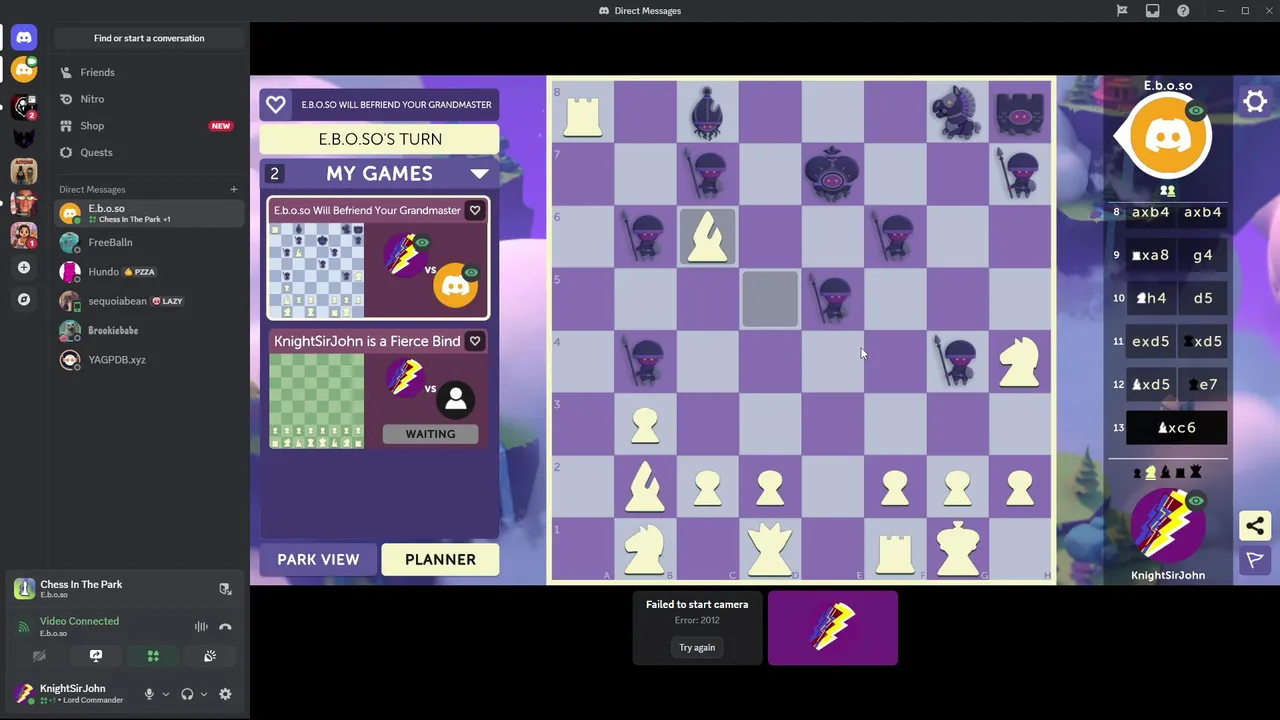Collapse the MY GAMES list arrow
Screen dimensions: 1280x720
479,174
